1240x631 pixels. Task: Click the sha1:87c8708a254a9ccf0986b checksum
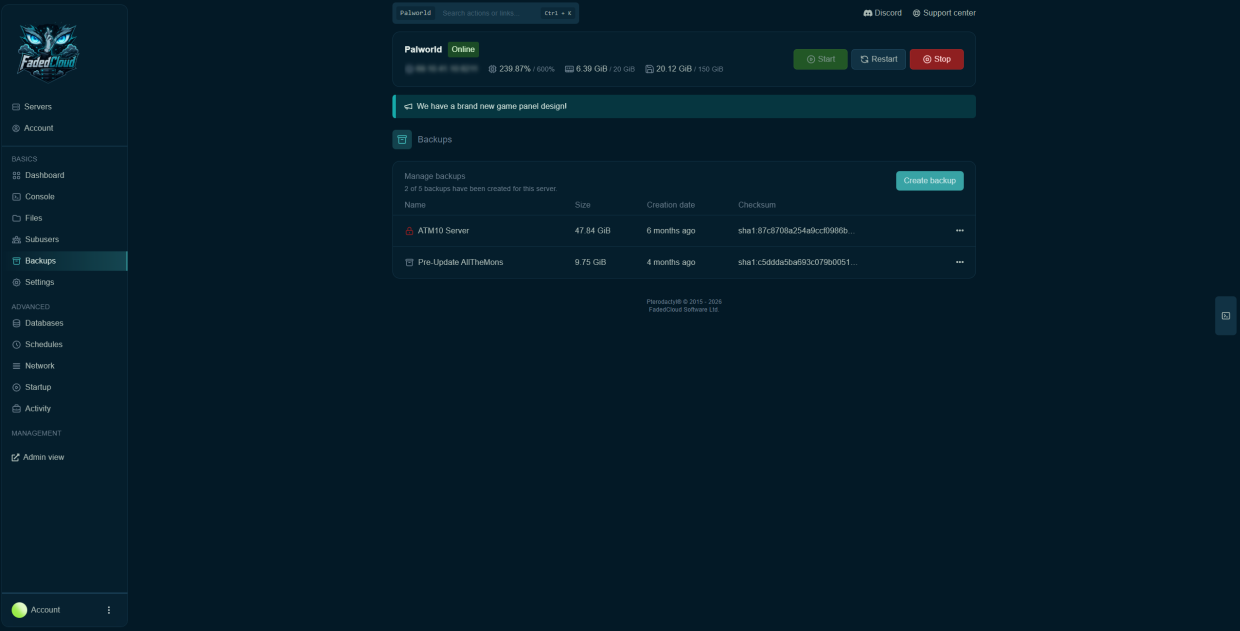796,231
